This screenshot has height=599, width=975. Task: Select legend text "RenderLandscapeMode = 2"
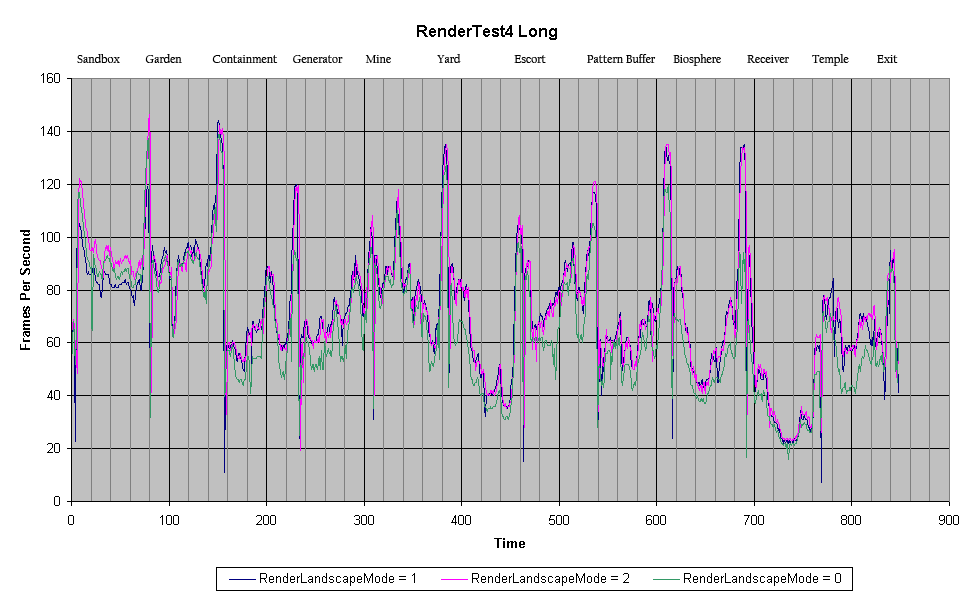(x=550, y=579)
